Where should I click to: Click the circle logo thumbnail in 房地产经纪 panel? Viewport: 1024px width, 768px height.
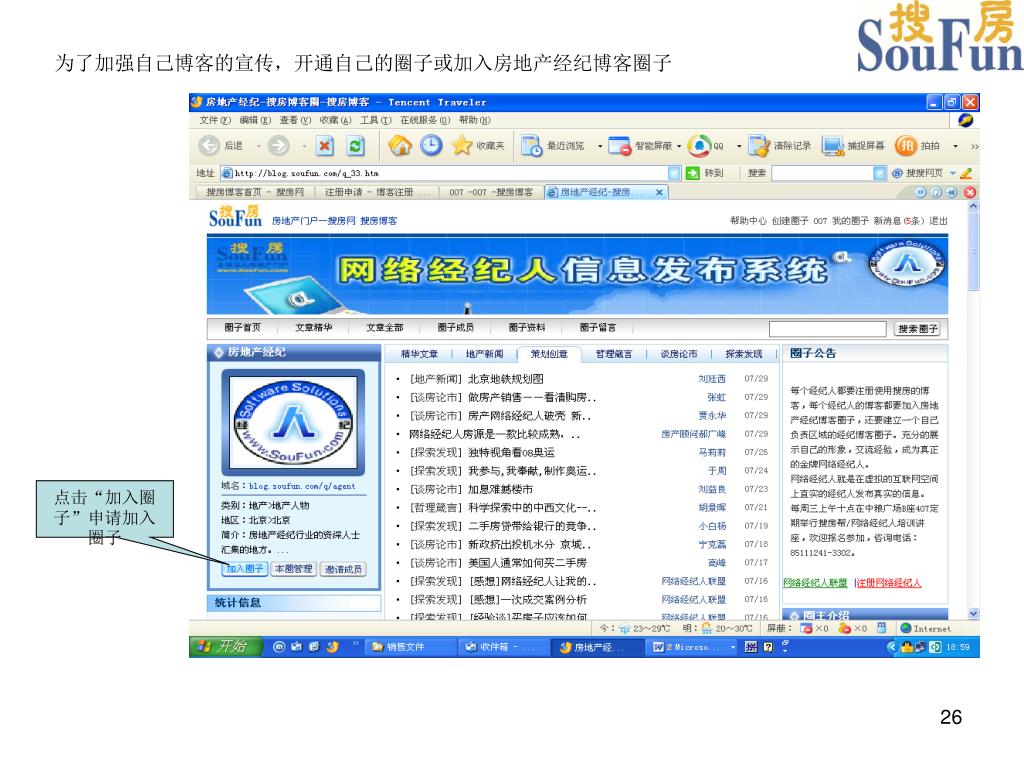click(293, 423)
